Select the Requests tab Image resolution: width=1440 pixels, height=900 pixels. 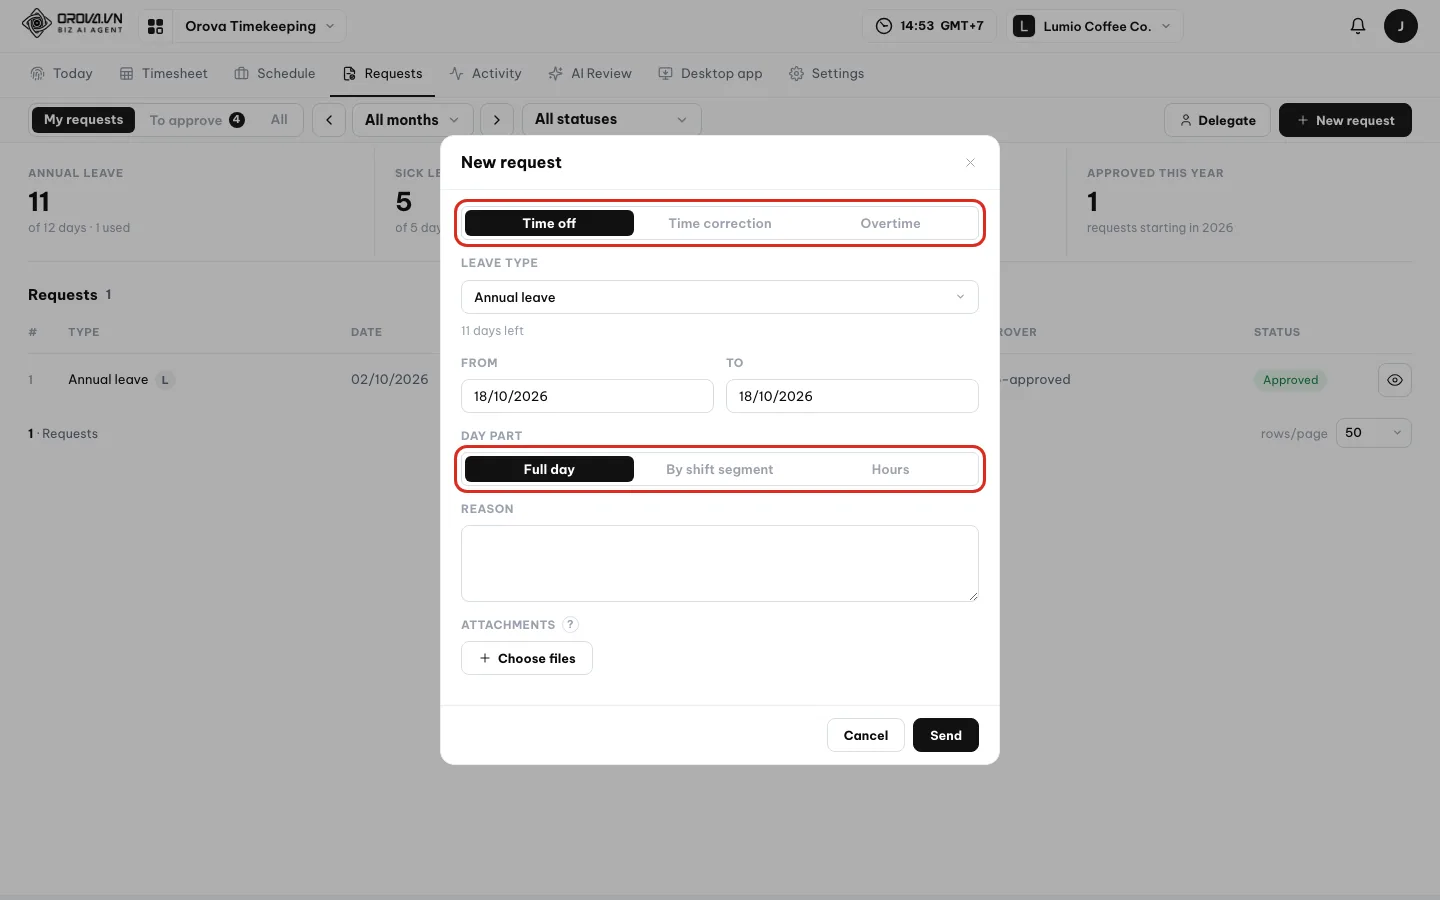click(x=382, y=74)
